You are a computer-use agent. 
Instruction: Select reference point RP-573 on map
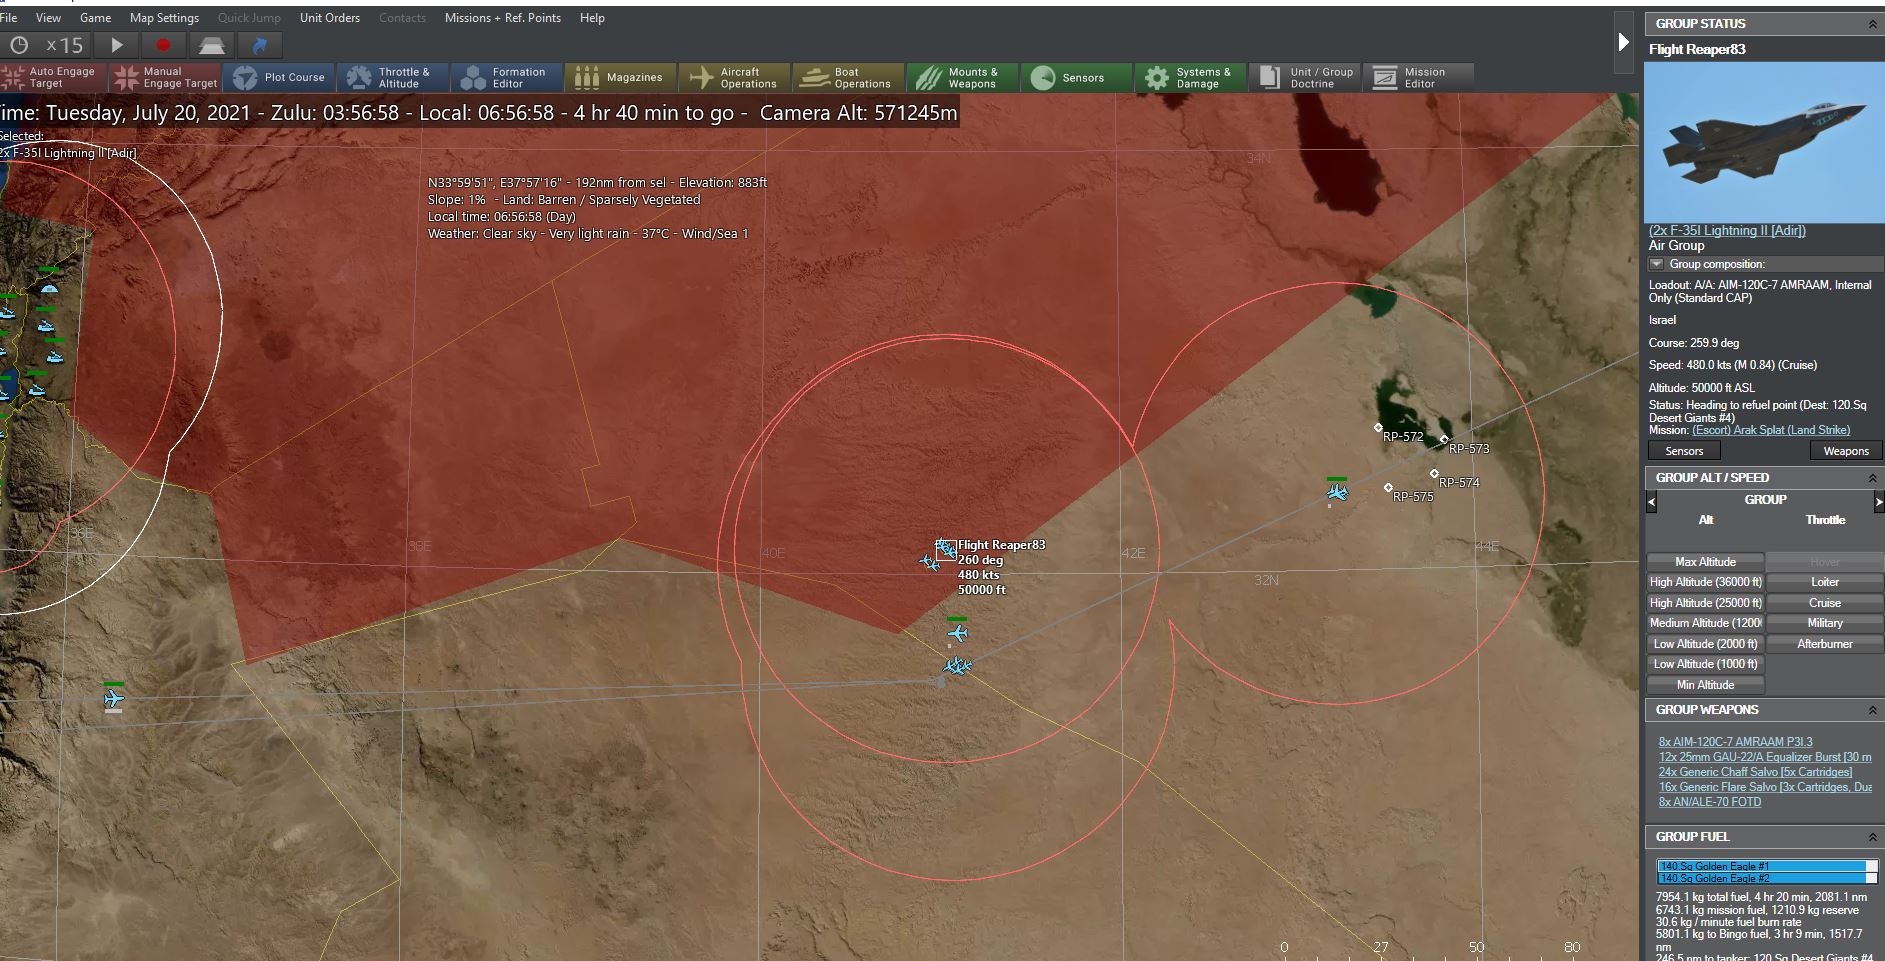[1443, 440]
